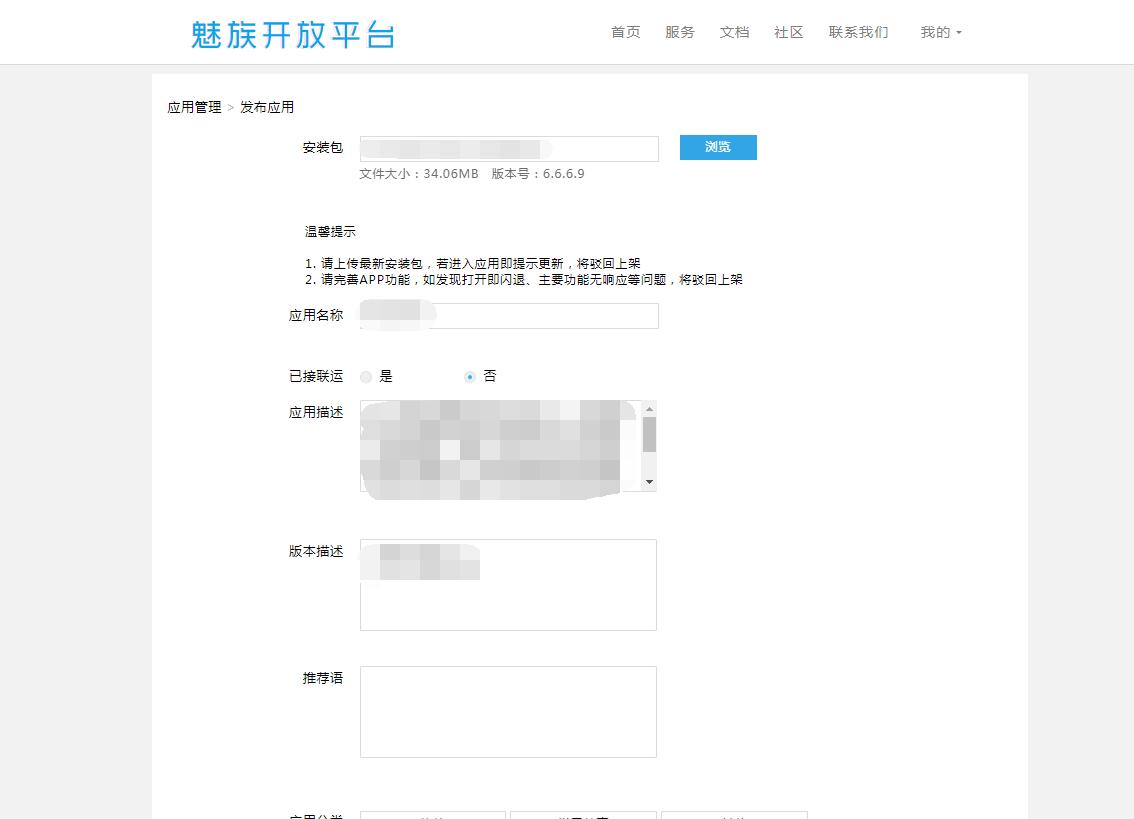Click the 温馨提示 heading
The image size is (1134, 819).
click(x=330, y=232)
